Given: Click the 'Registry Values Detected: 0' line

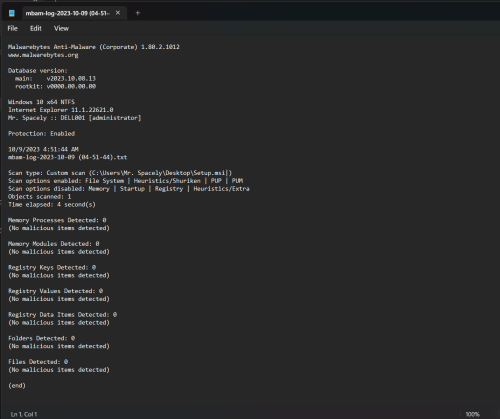Looking at the screenshot, I should (x=55, y=291).
